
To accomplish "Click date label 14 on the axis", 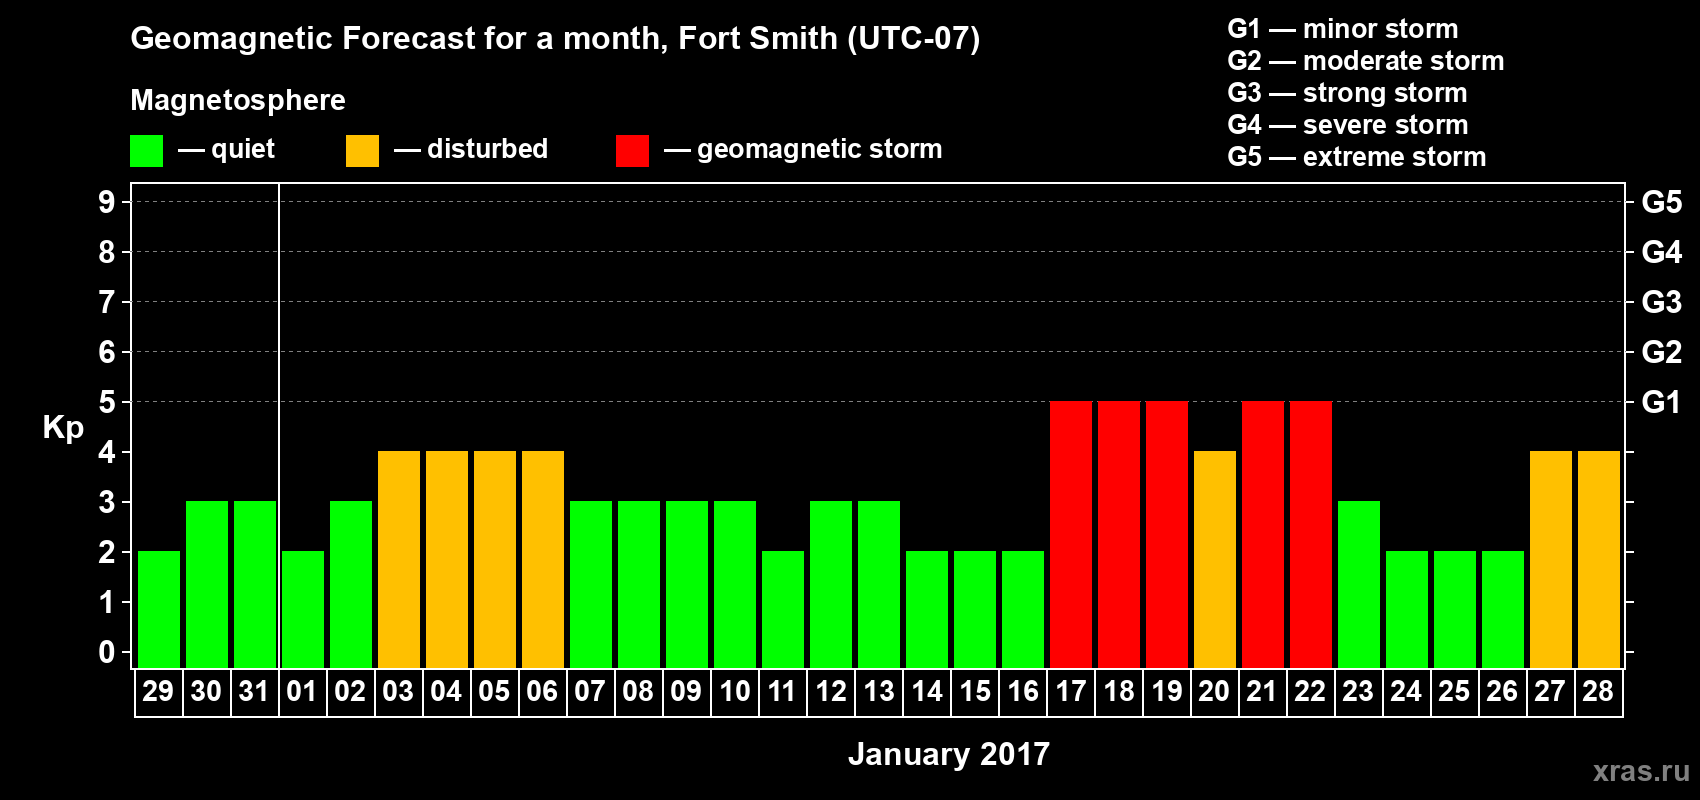I will pyautogui.click(x=927, y=691).
